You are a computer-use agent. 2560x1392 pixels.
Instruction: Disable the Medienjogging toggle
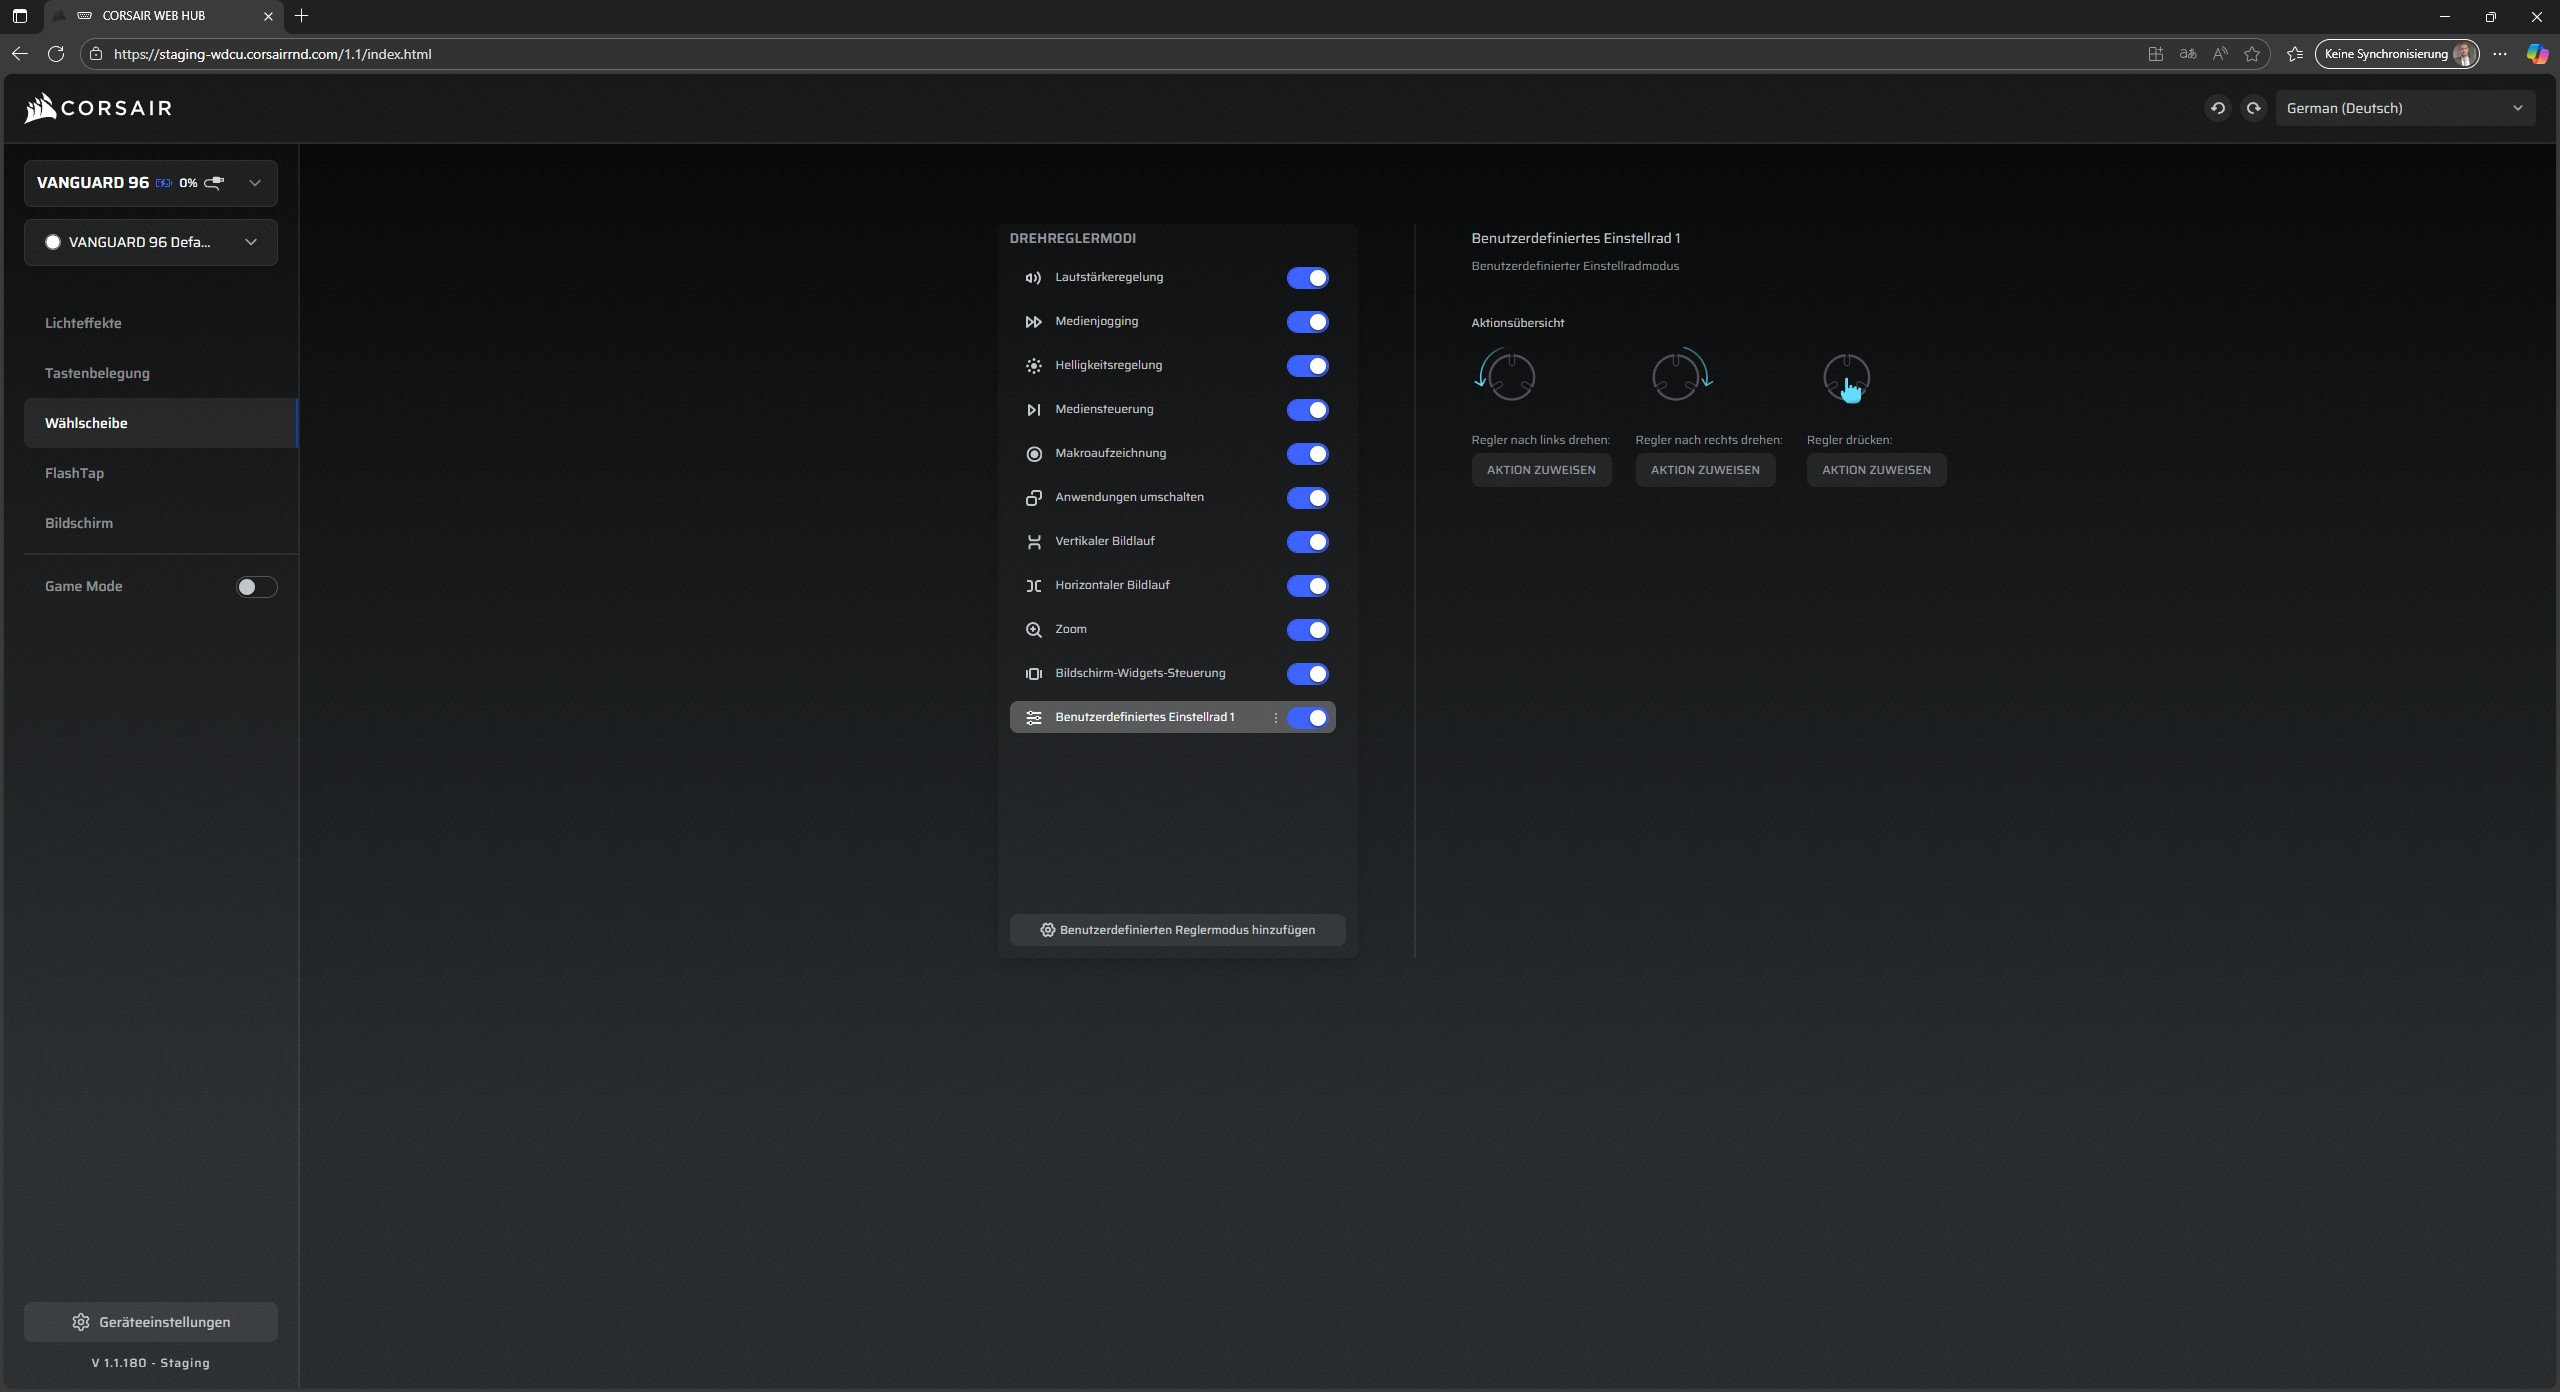point(1307,322)
